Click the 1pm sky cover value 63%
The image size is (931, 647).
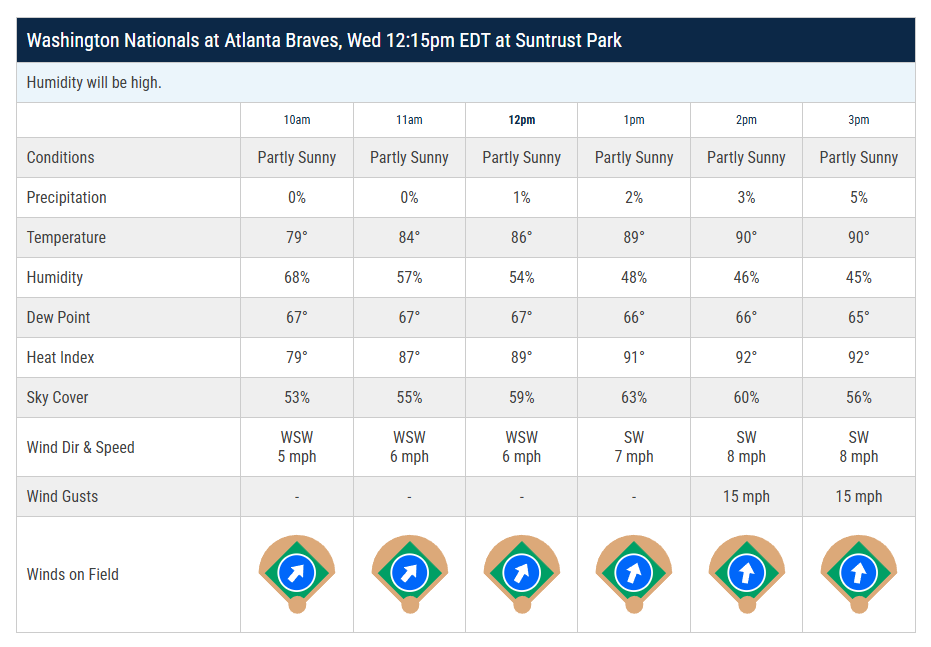click(x=634, y=398)
